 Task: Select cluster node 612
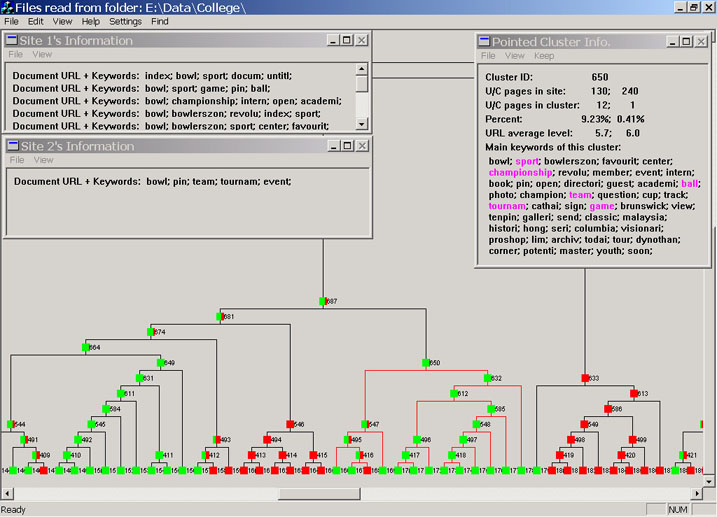(x=454, y=394)
